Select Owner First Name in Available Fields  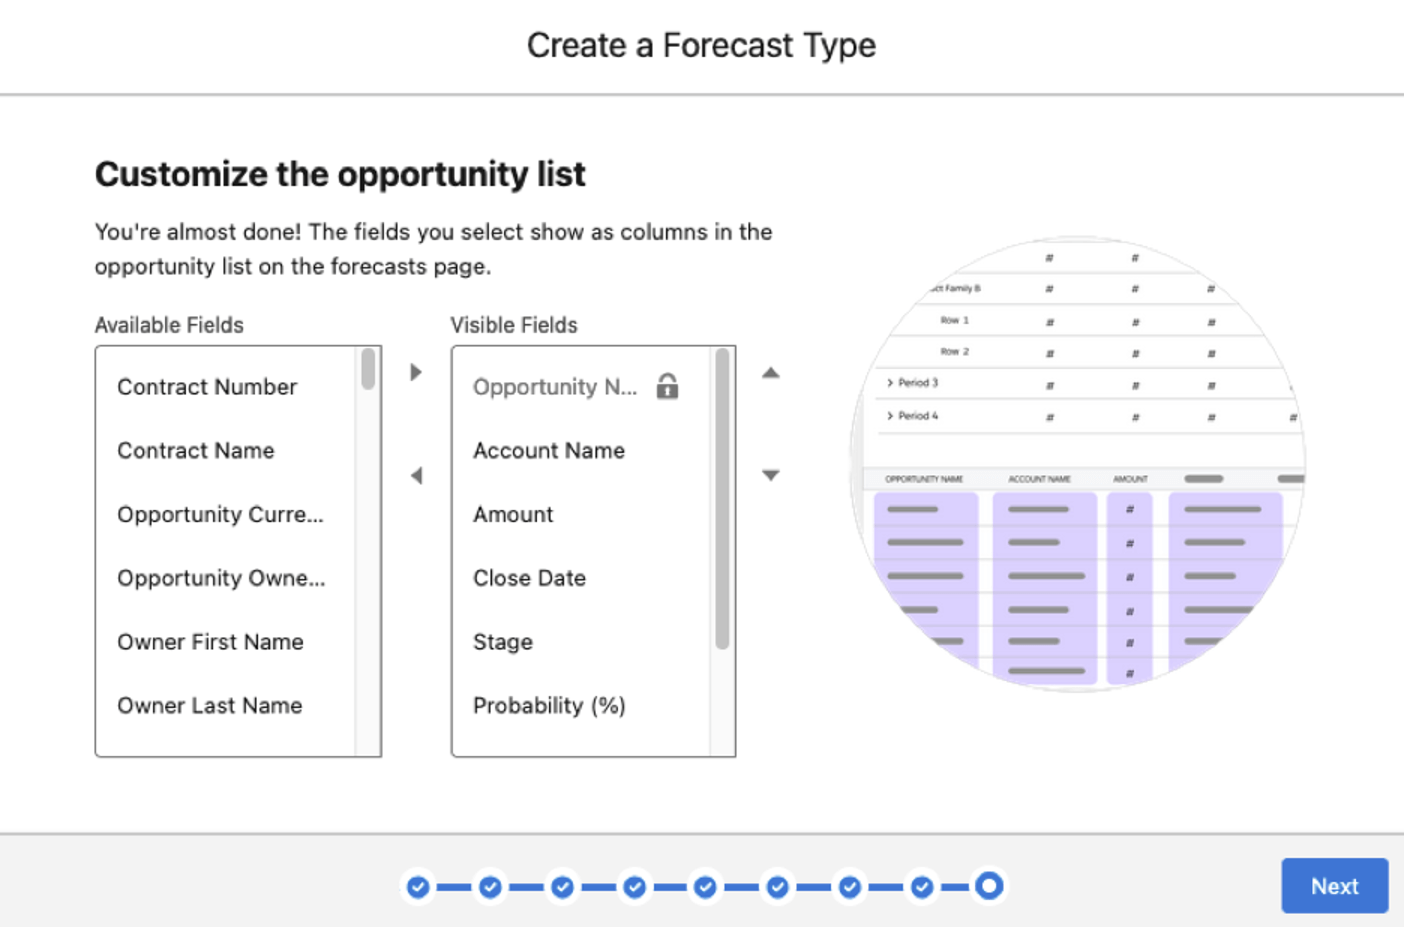coord(210,642)
